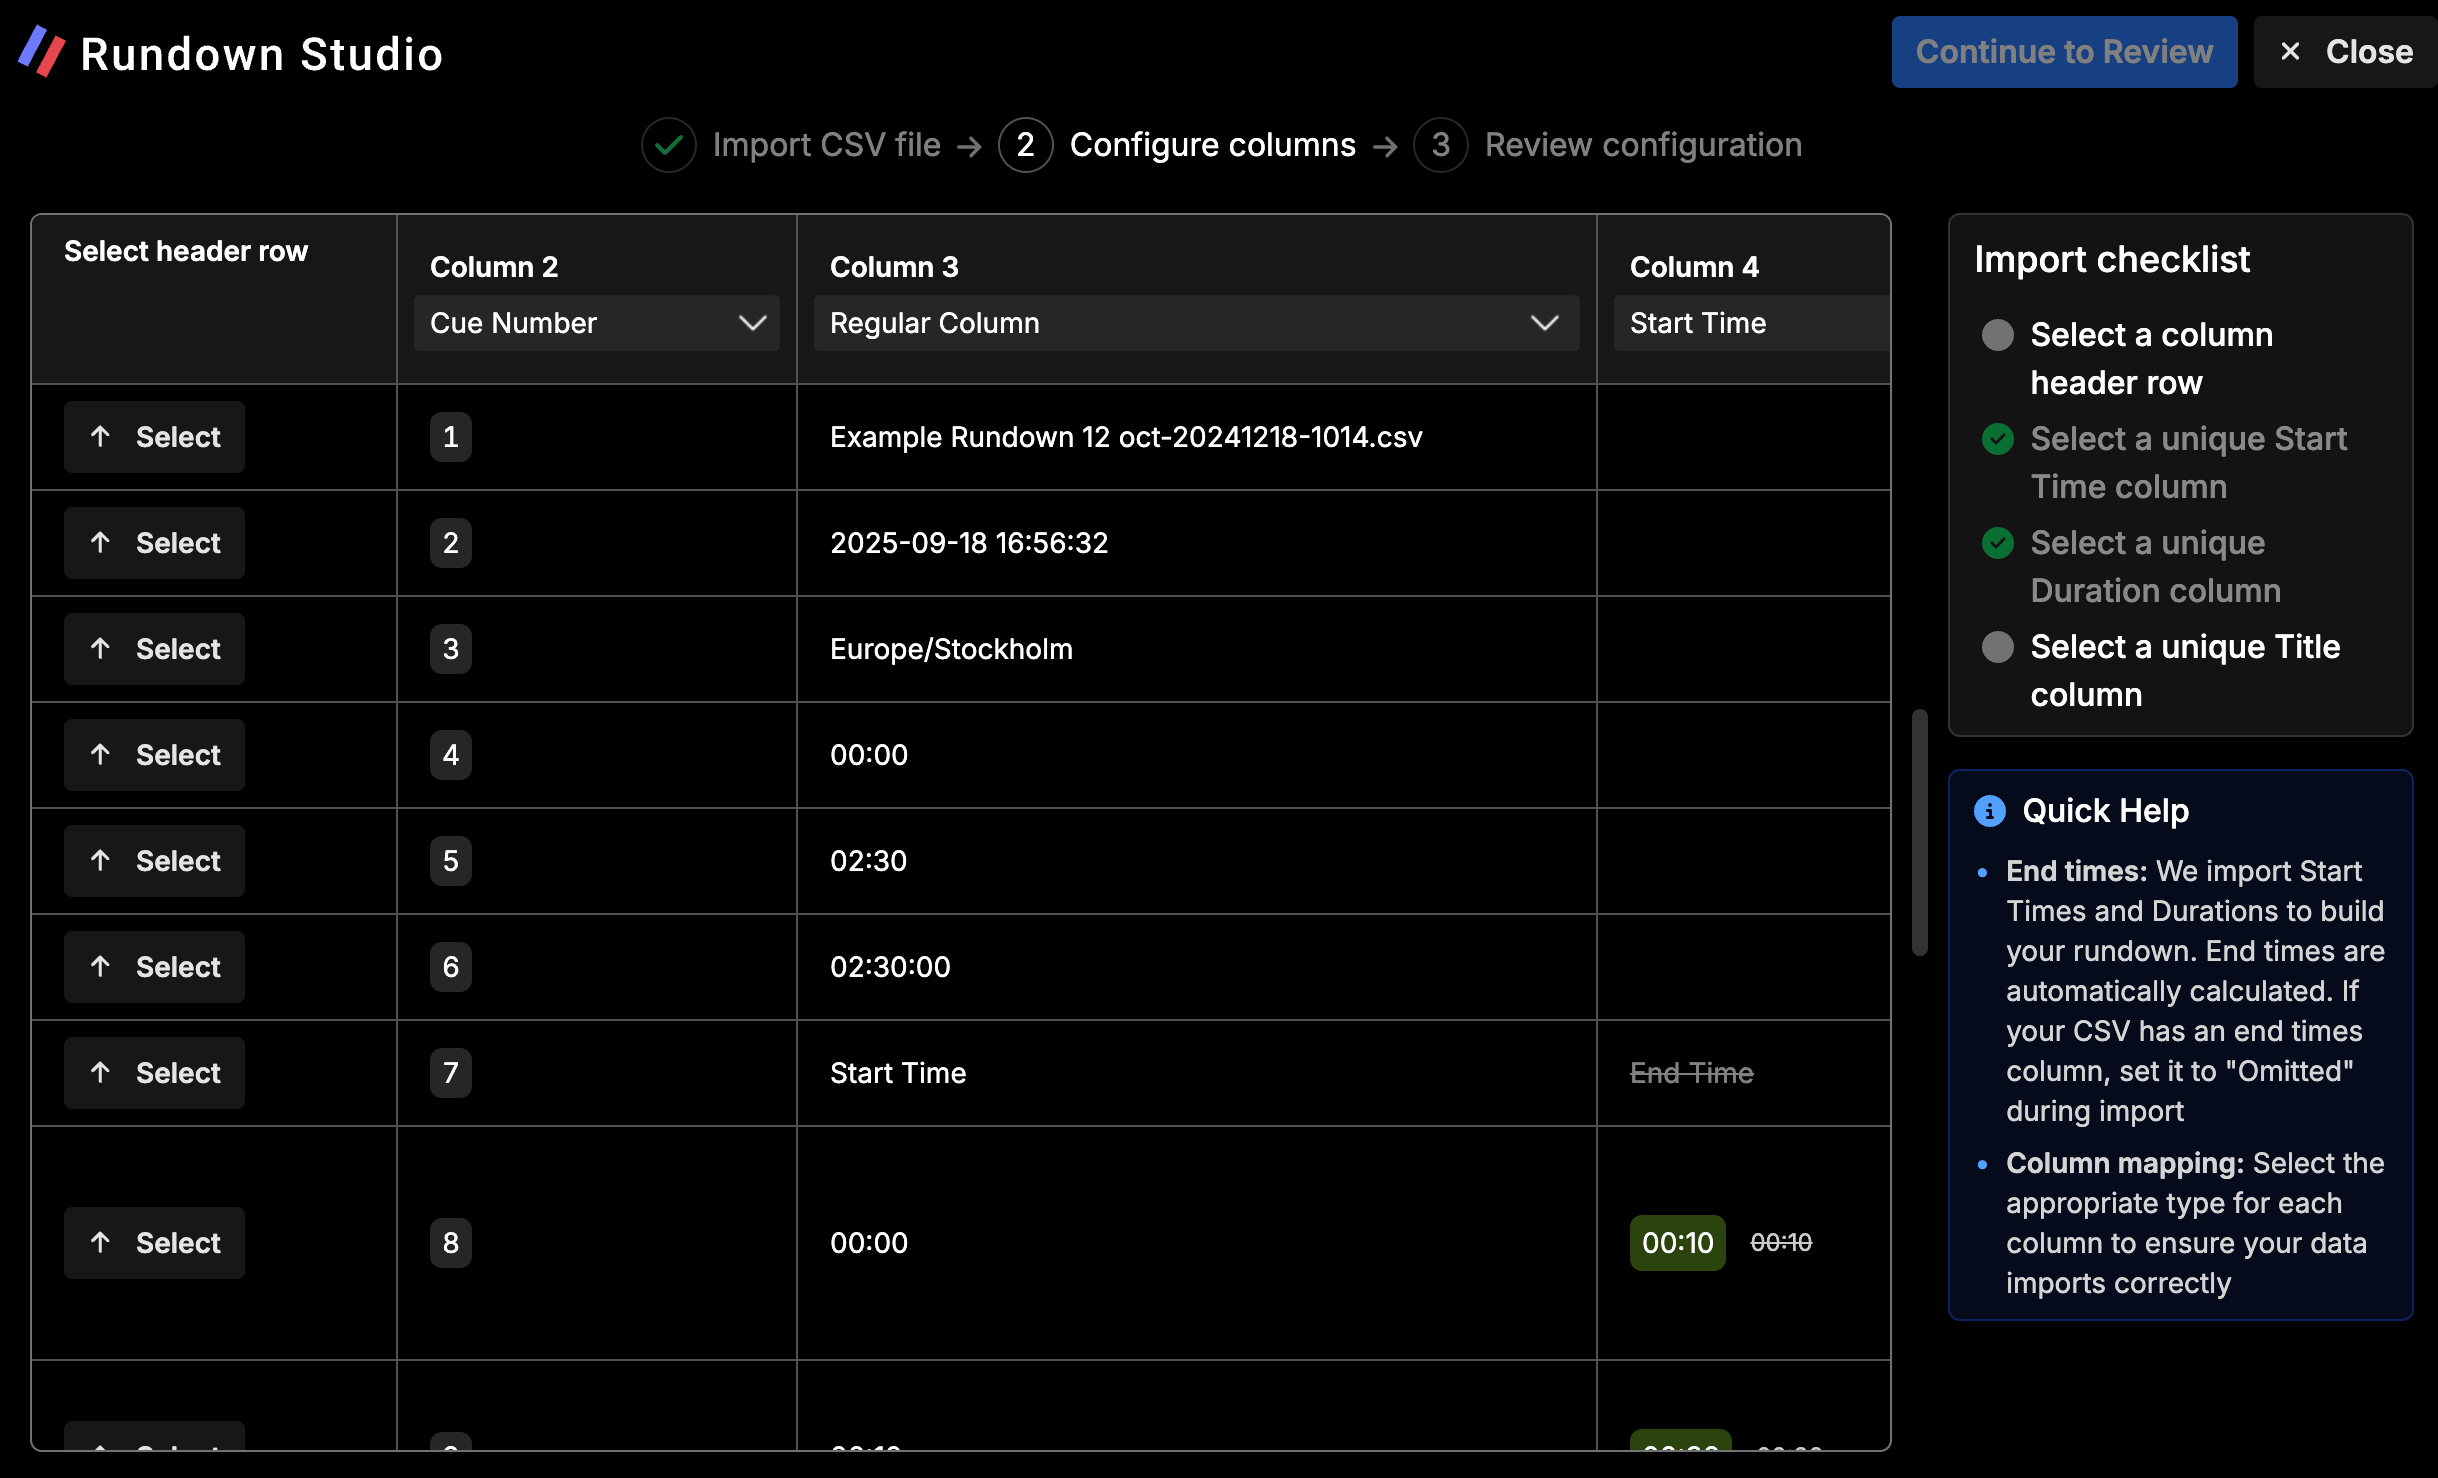Screen dimensions: 2438x1478
Task: Click gray status circle for unique Title column
Action: [x=1997, y=647]
